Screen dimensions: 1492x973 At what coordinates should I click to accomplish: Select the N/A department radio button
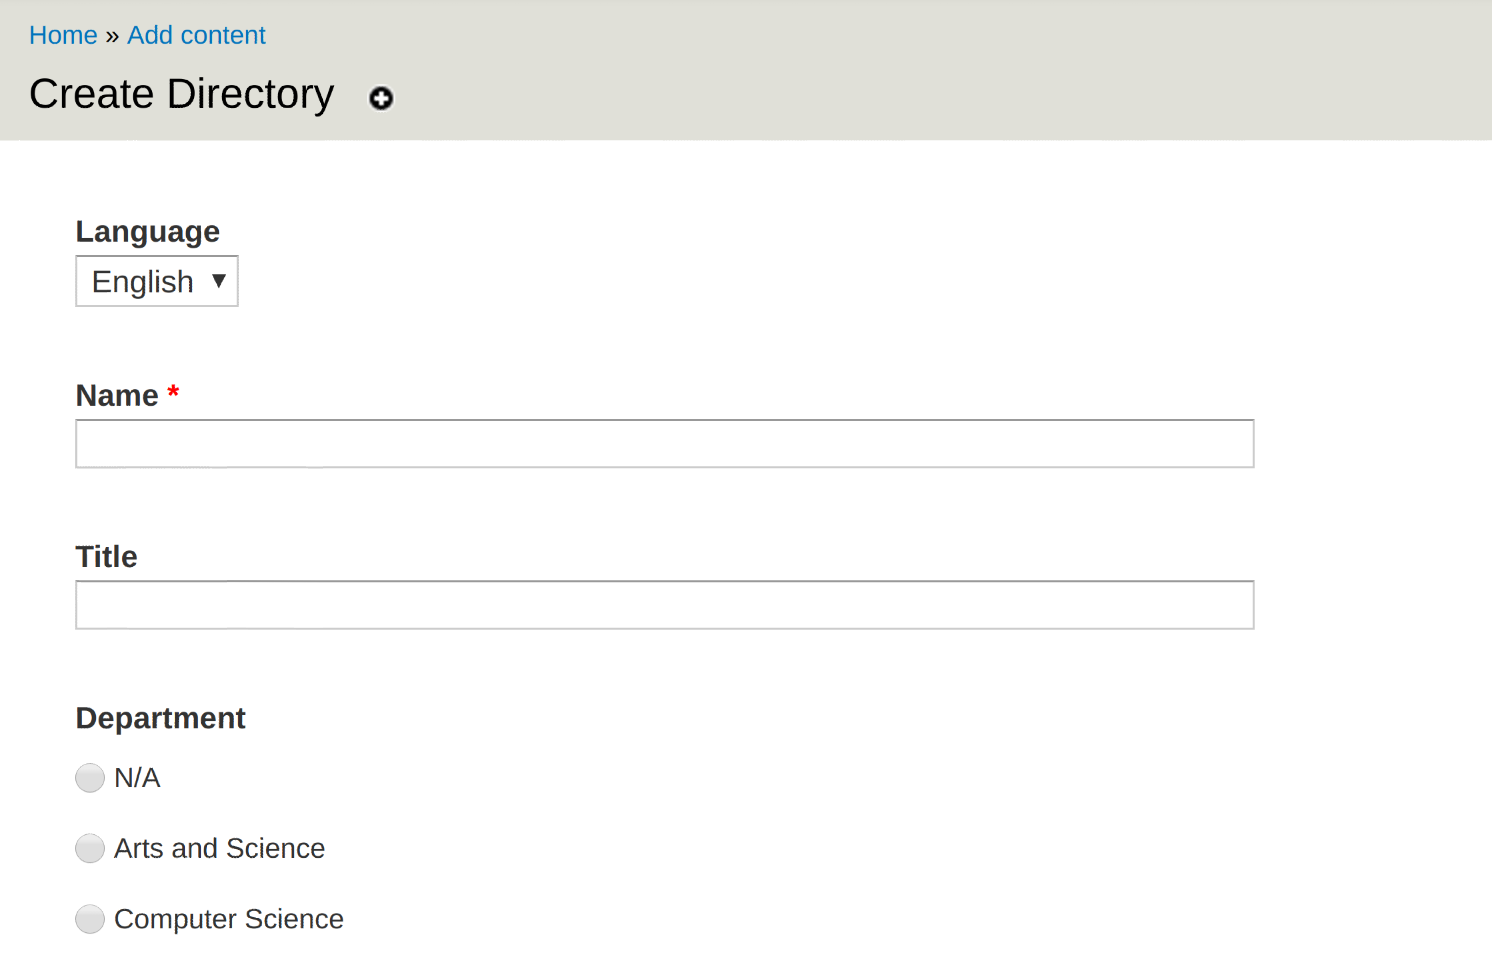90,778
